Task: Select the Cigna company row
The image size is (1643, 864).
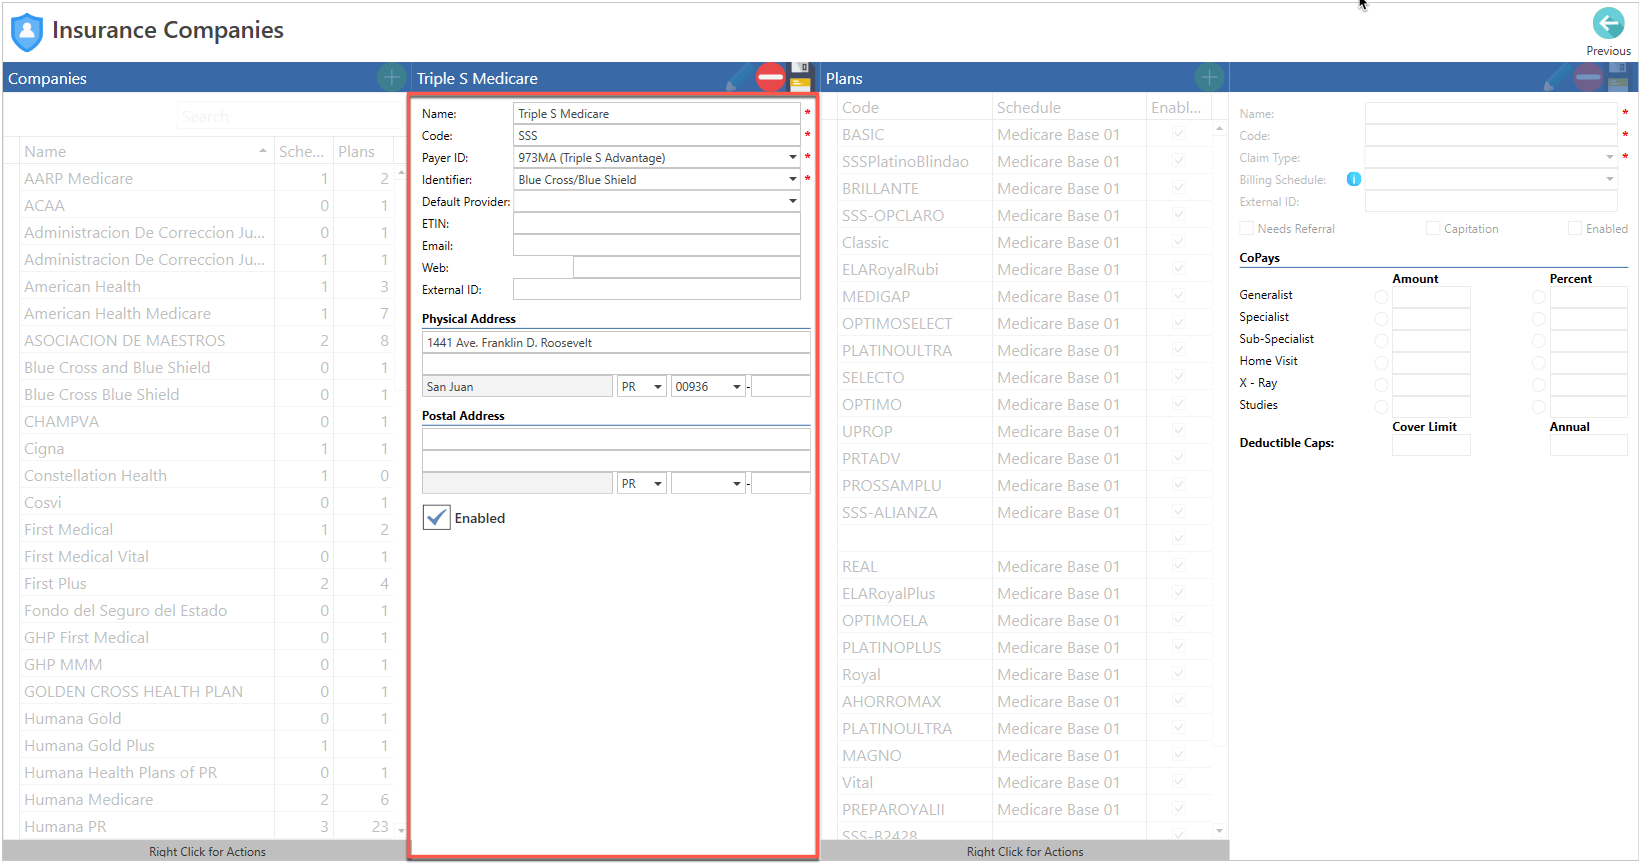Action: coord(207,448)
